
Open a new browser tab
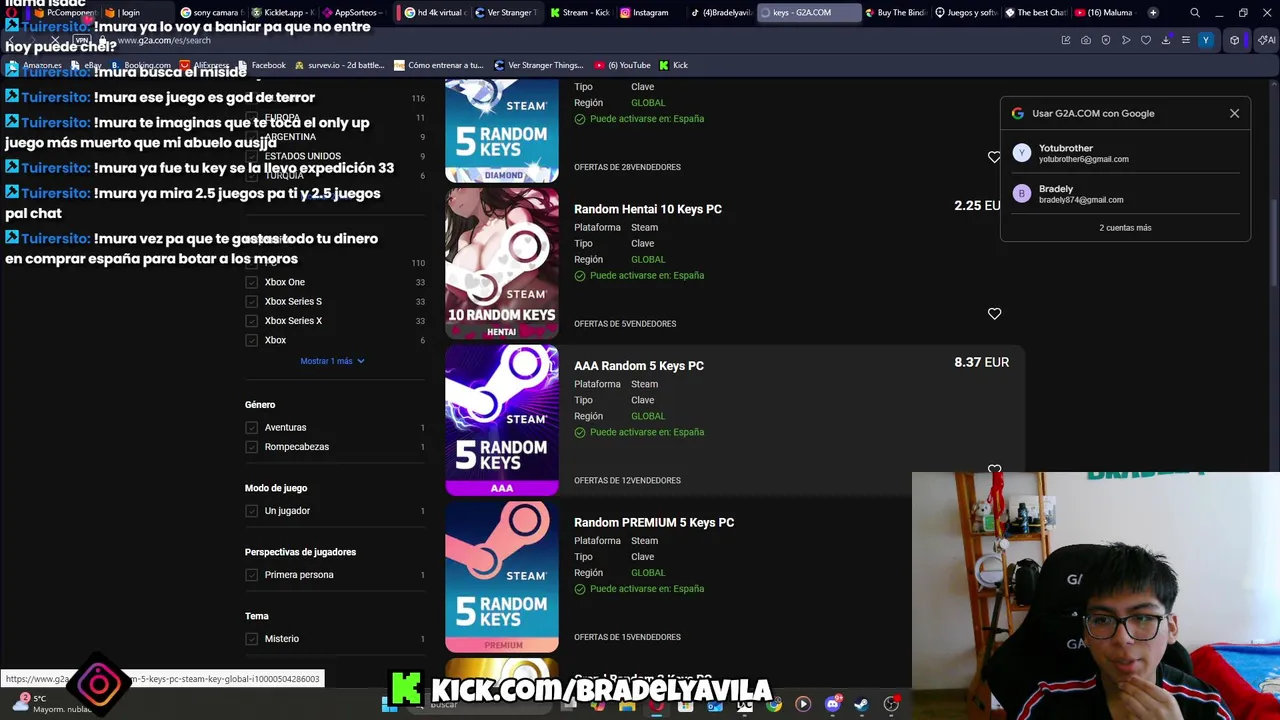point(1153,13)
